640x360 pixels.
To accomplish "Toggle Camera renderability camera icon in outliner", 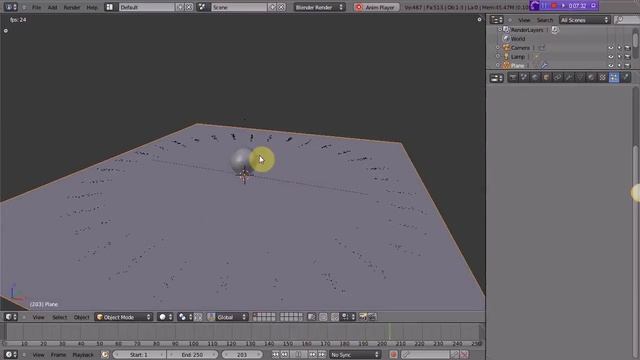I will [628, 48].
